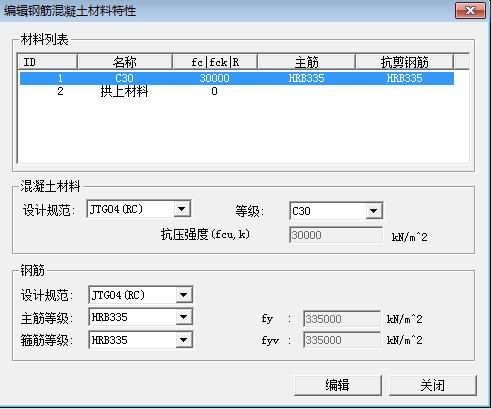Viewport: 491px width, 409px height.
Task: Click the HRB335 抗剪钢筋 cell in row 1
Action: (404, 78)
